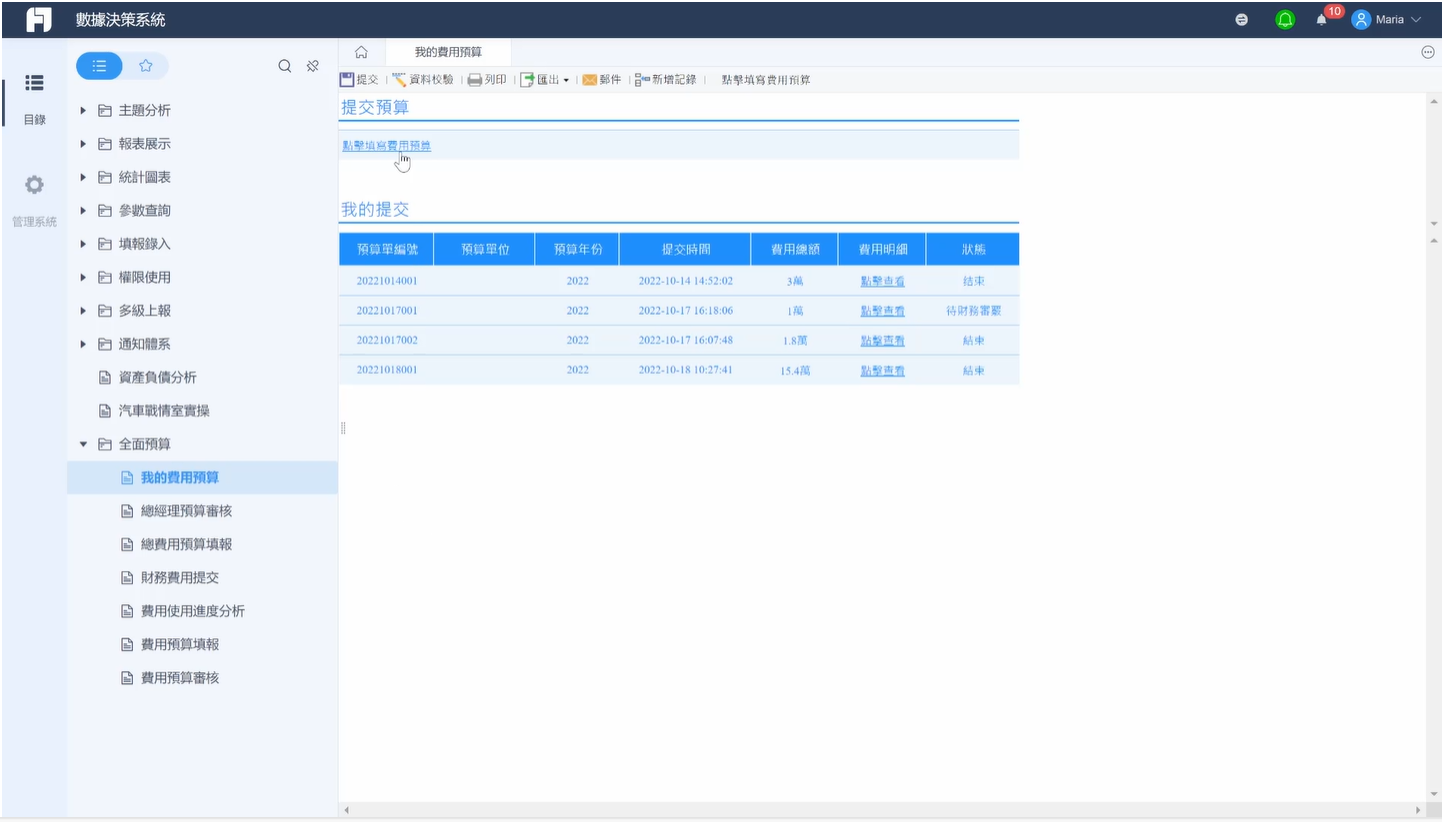Open the Maria user menu
Viewport: 1442px width, 822px height.
(x=1386, y=19)
